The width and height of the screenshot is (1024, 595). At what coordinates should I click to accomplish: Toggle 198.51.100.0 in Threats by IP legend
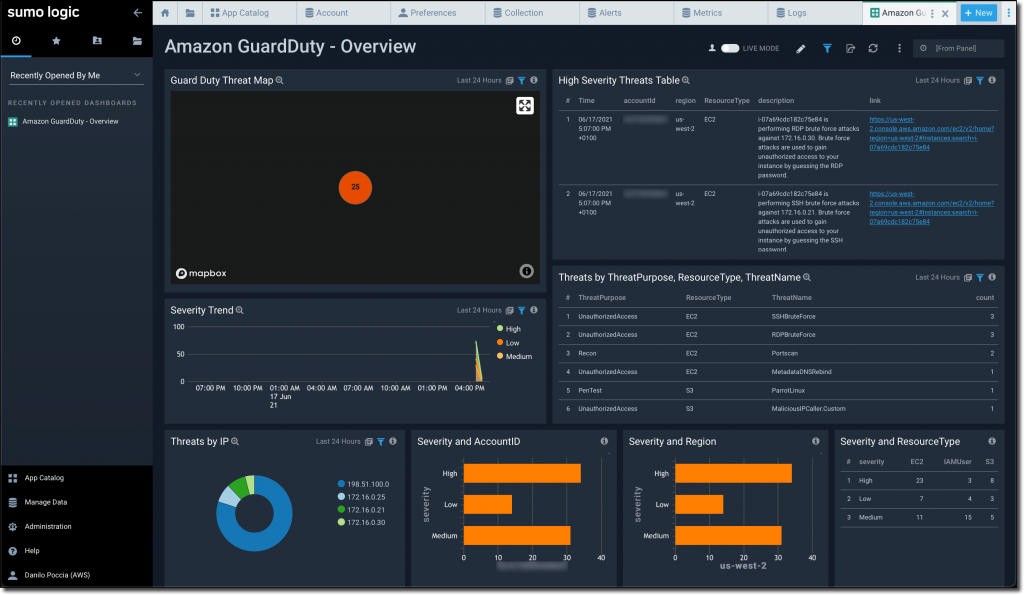[363, 484]
